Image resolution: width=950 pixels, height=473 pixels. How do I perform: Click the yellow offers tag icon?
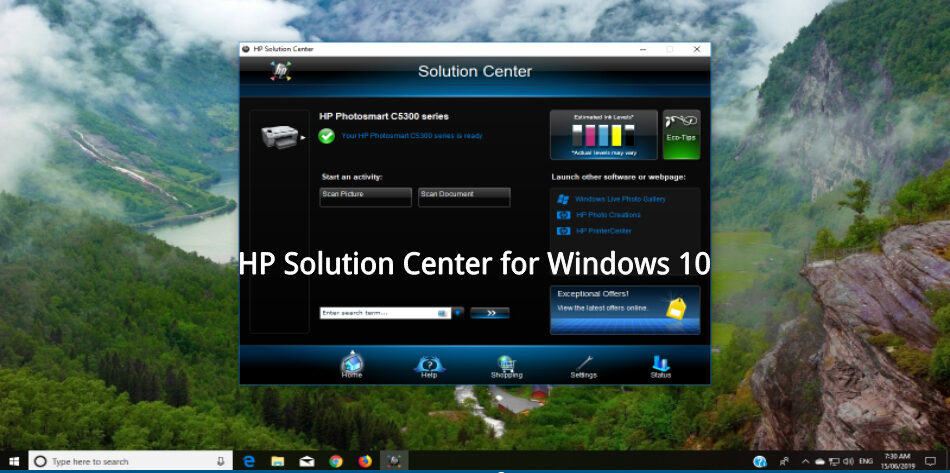[x=676, y=308]
